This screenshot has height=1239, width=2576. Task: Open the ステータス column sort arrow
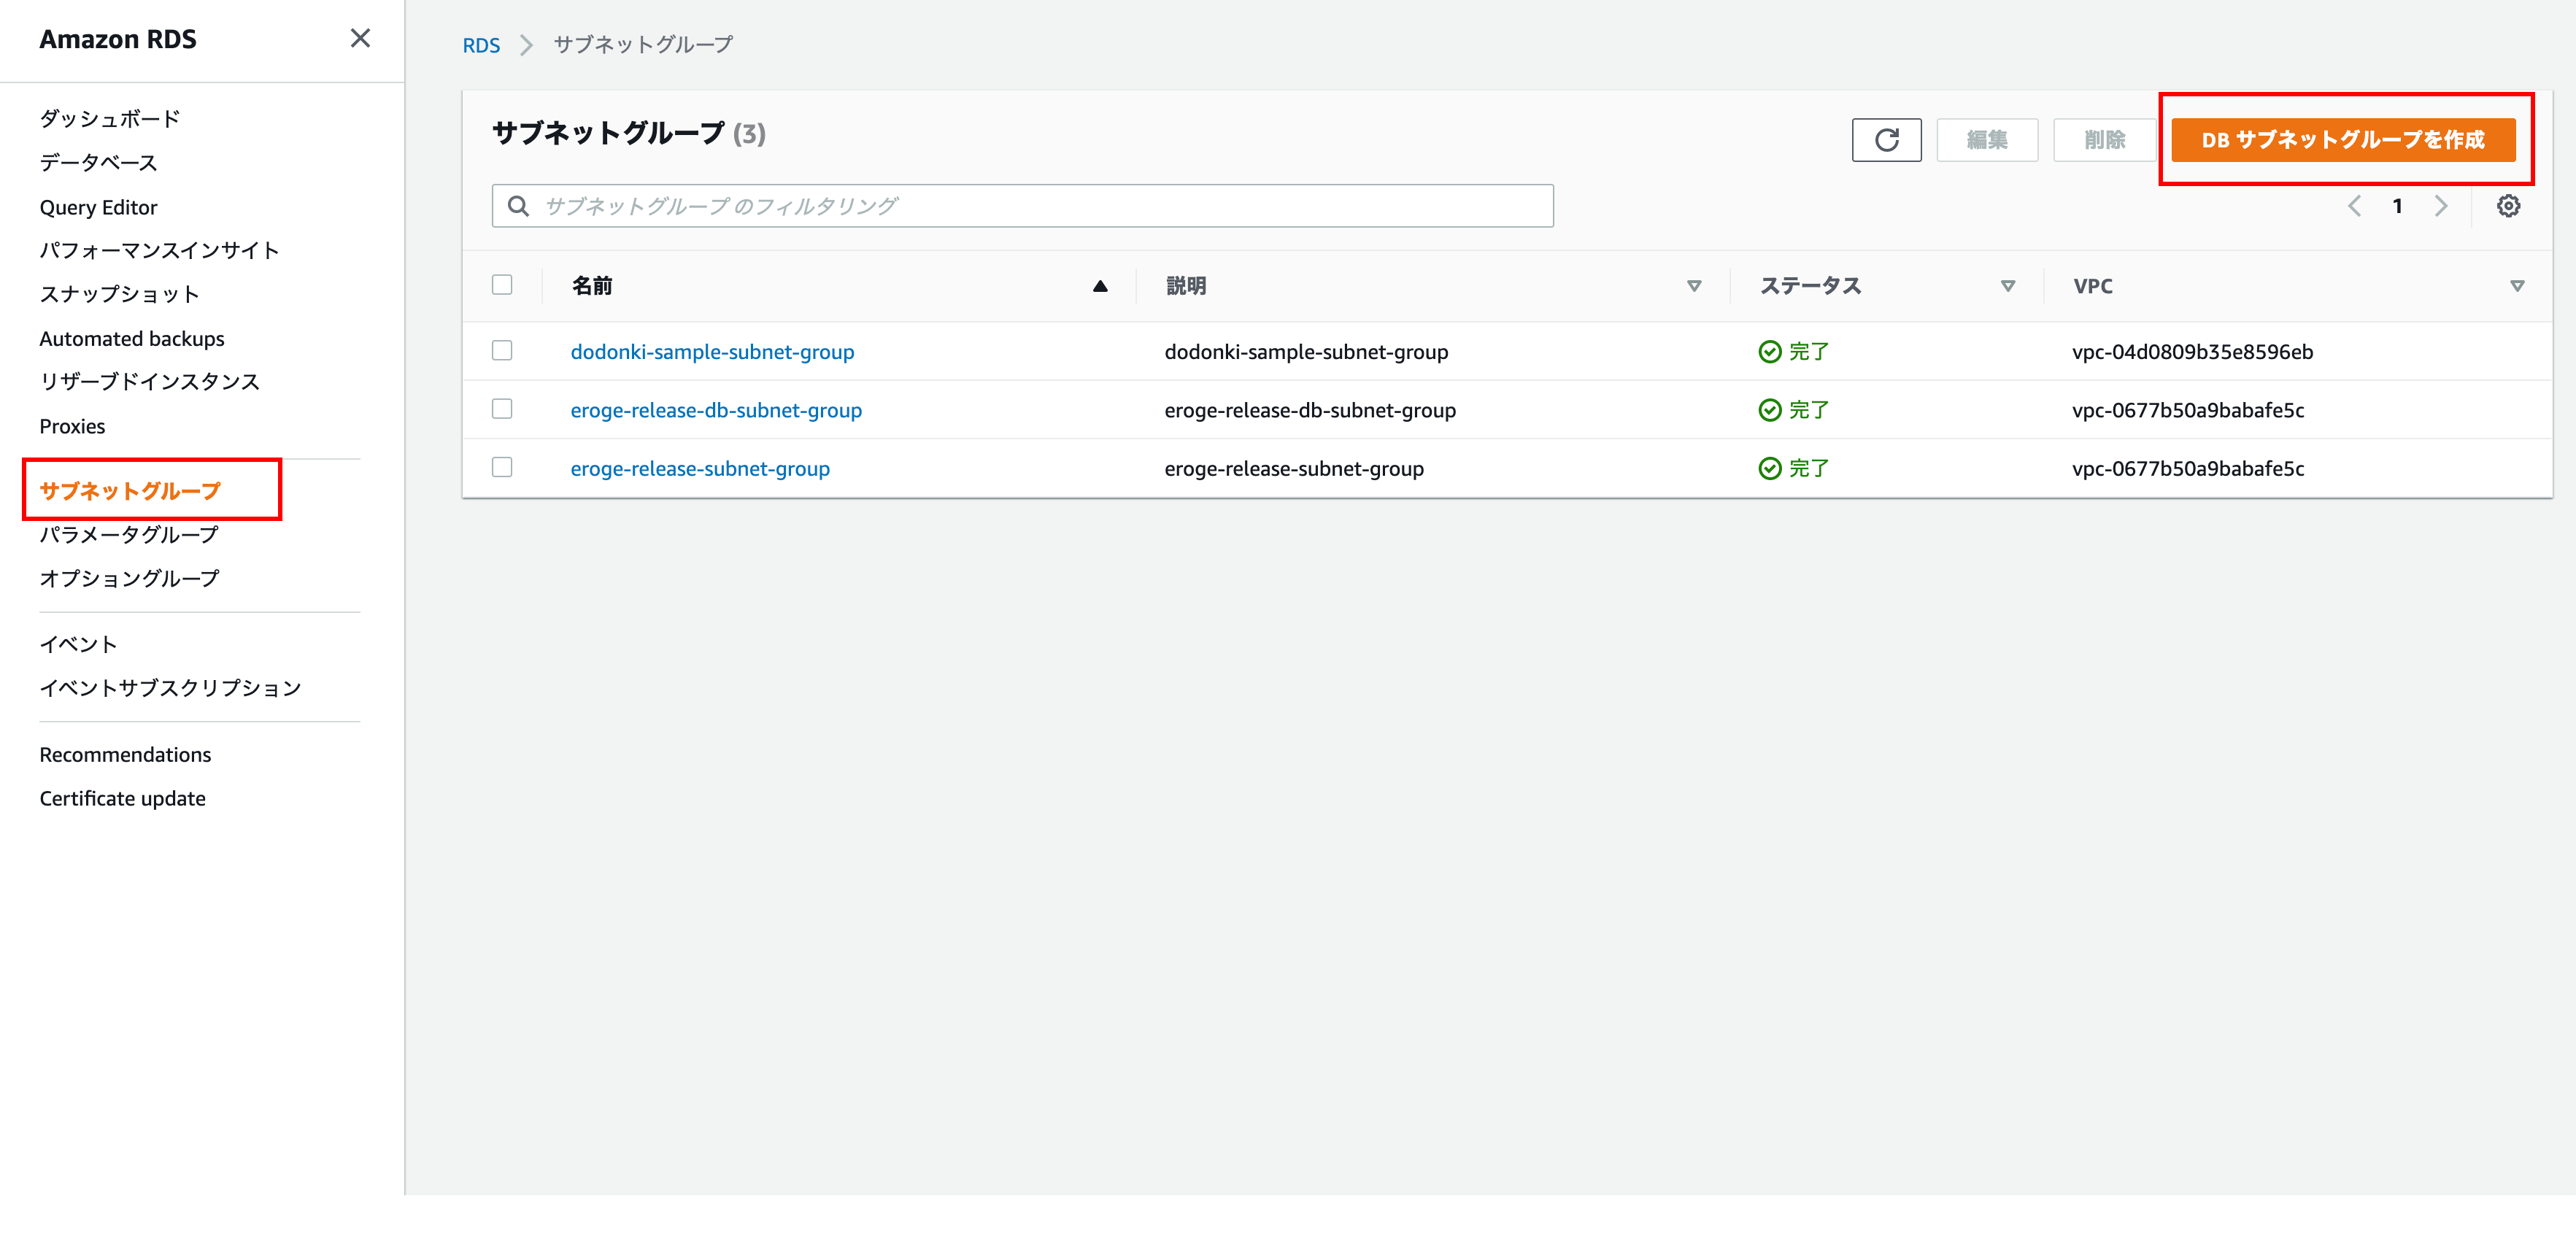click(x=2007, y=286)
